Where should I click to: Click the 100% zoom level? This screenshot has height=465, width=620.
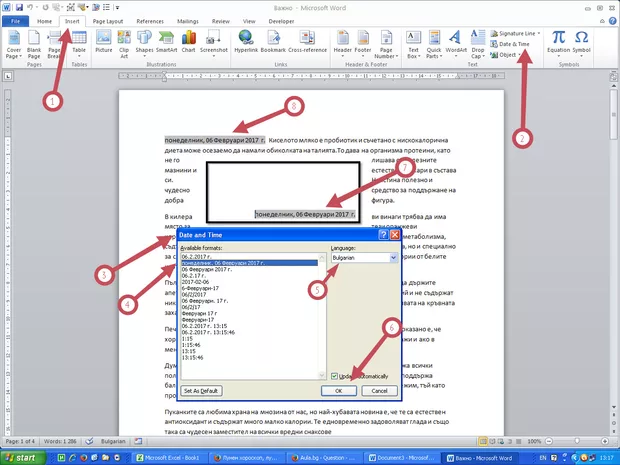coord(534,441)
